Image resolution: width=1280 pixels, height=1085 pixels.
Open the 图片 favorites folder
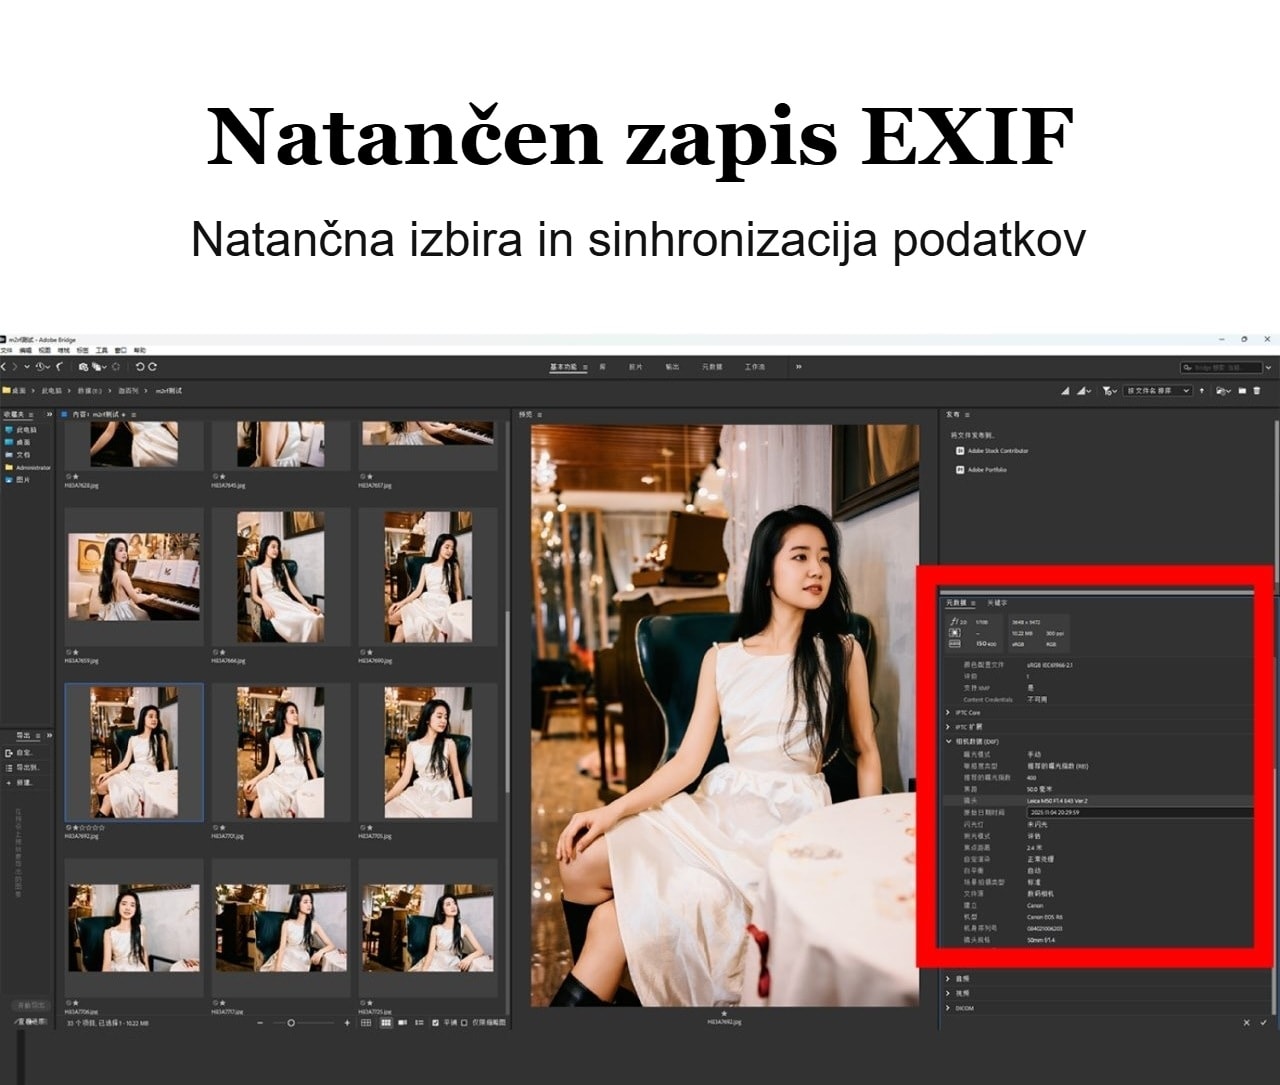click(x=23, y=480)
